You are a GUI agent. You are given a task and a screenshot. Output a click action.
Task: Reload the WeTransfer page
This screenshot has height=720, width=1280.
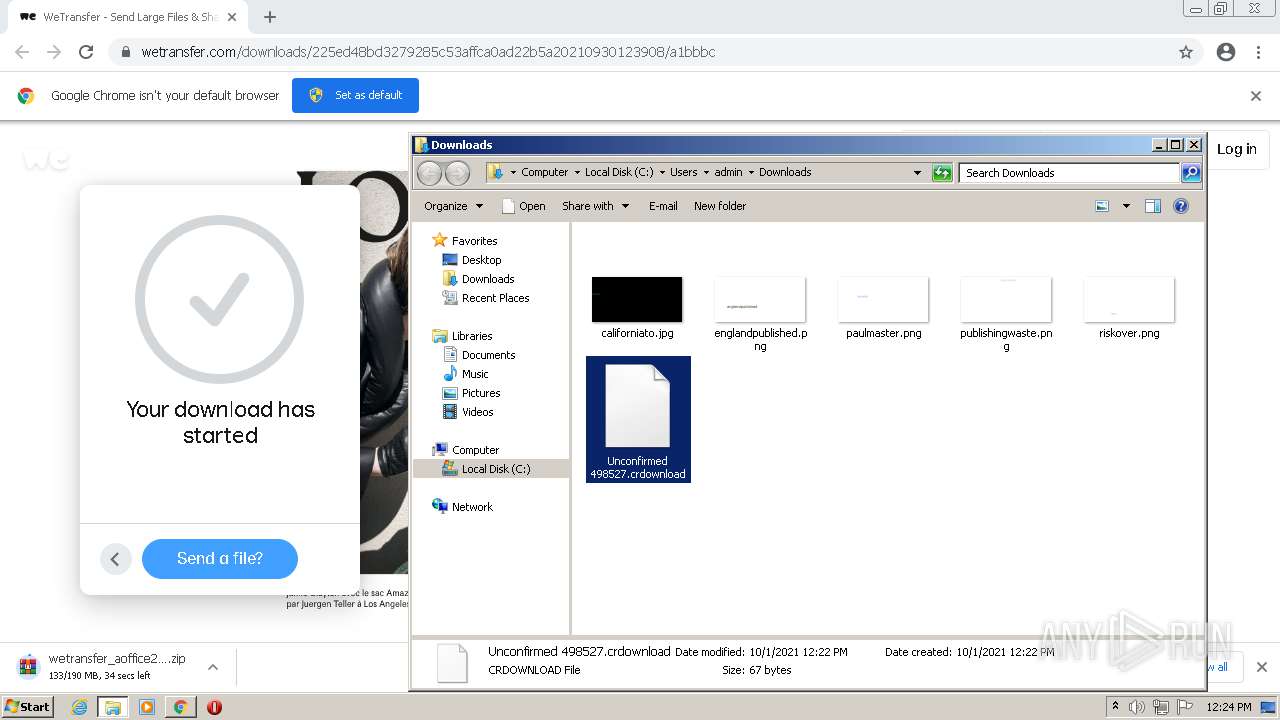[86, 52]
